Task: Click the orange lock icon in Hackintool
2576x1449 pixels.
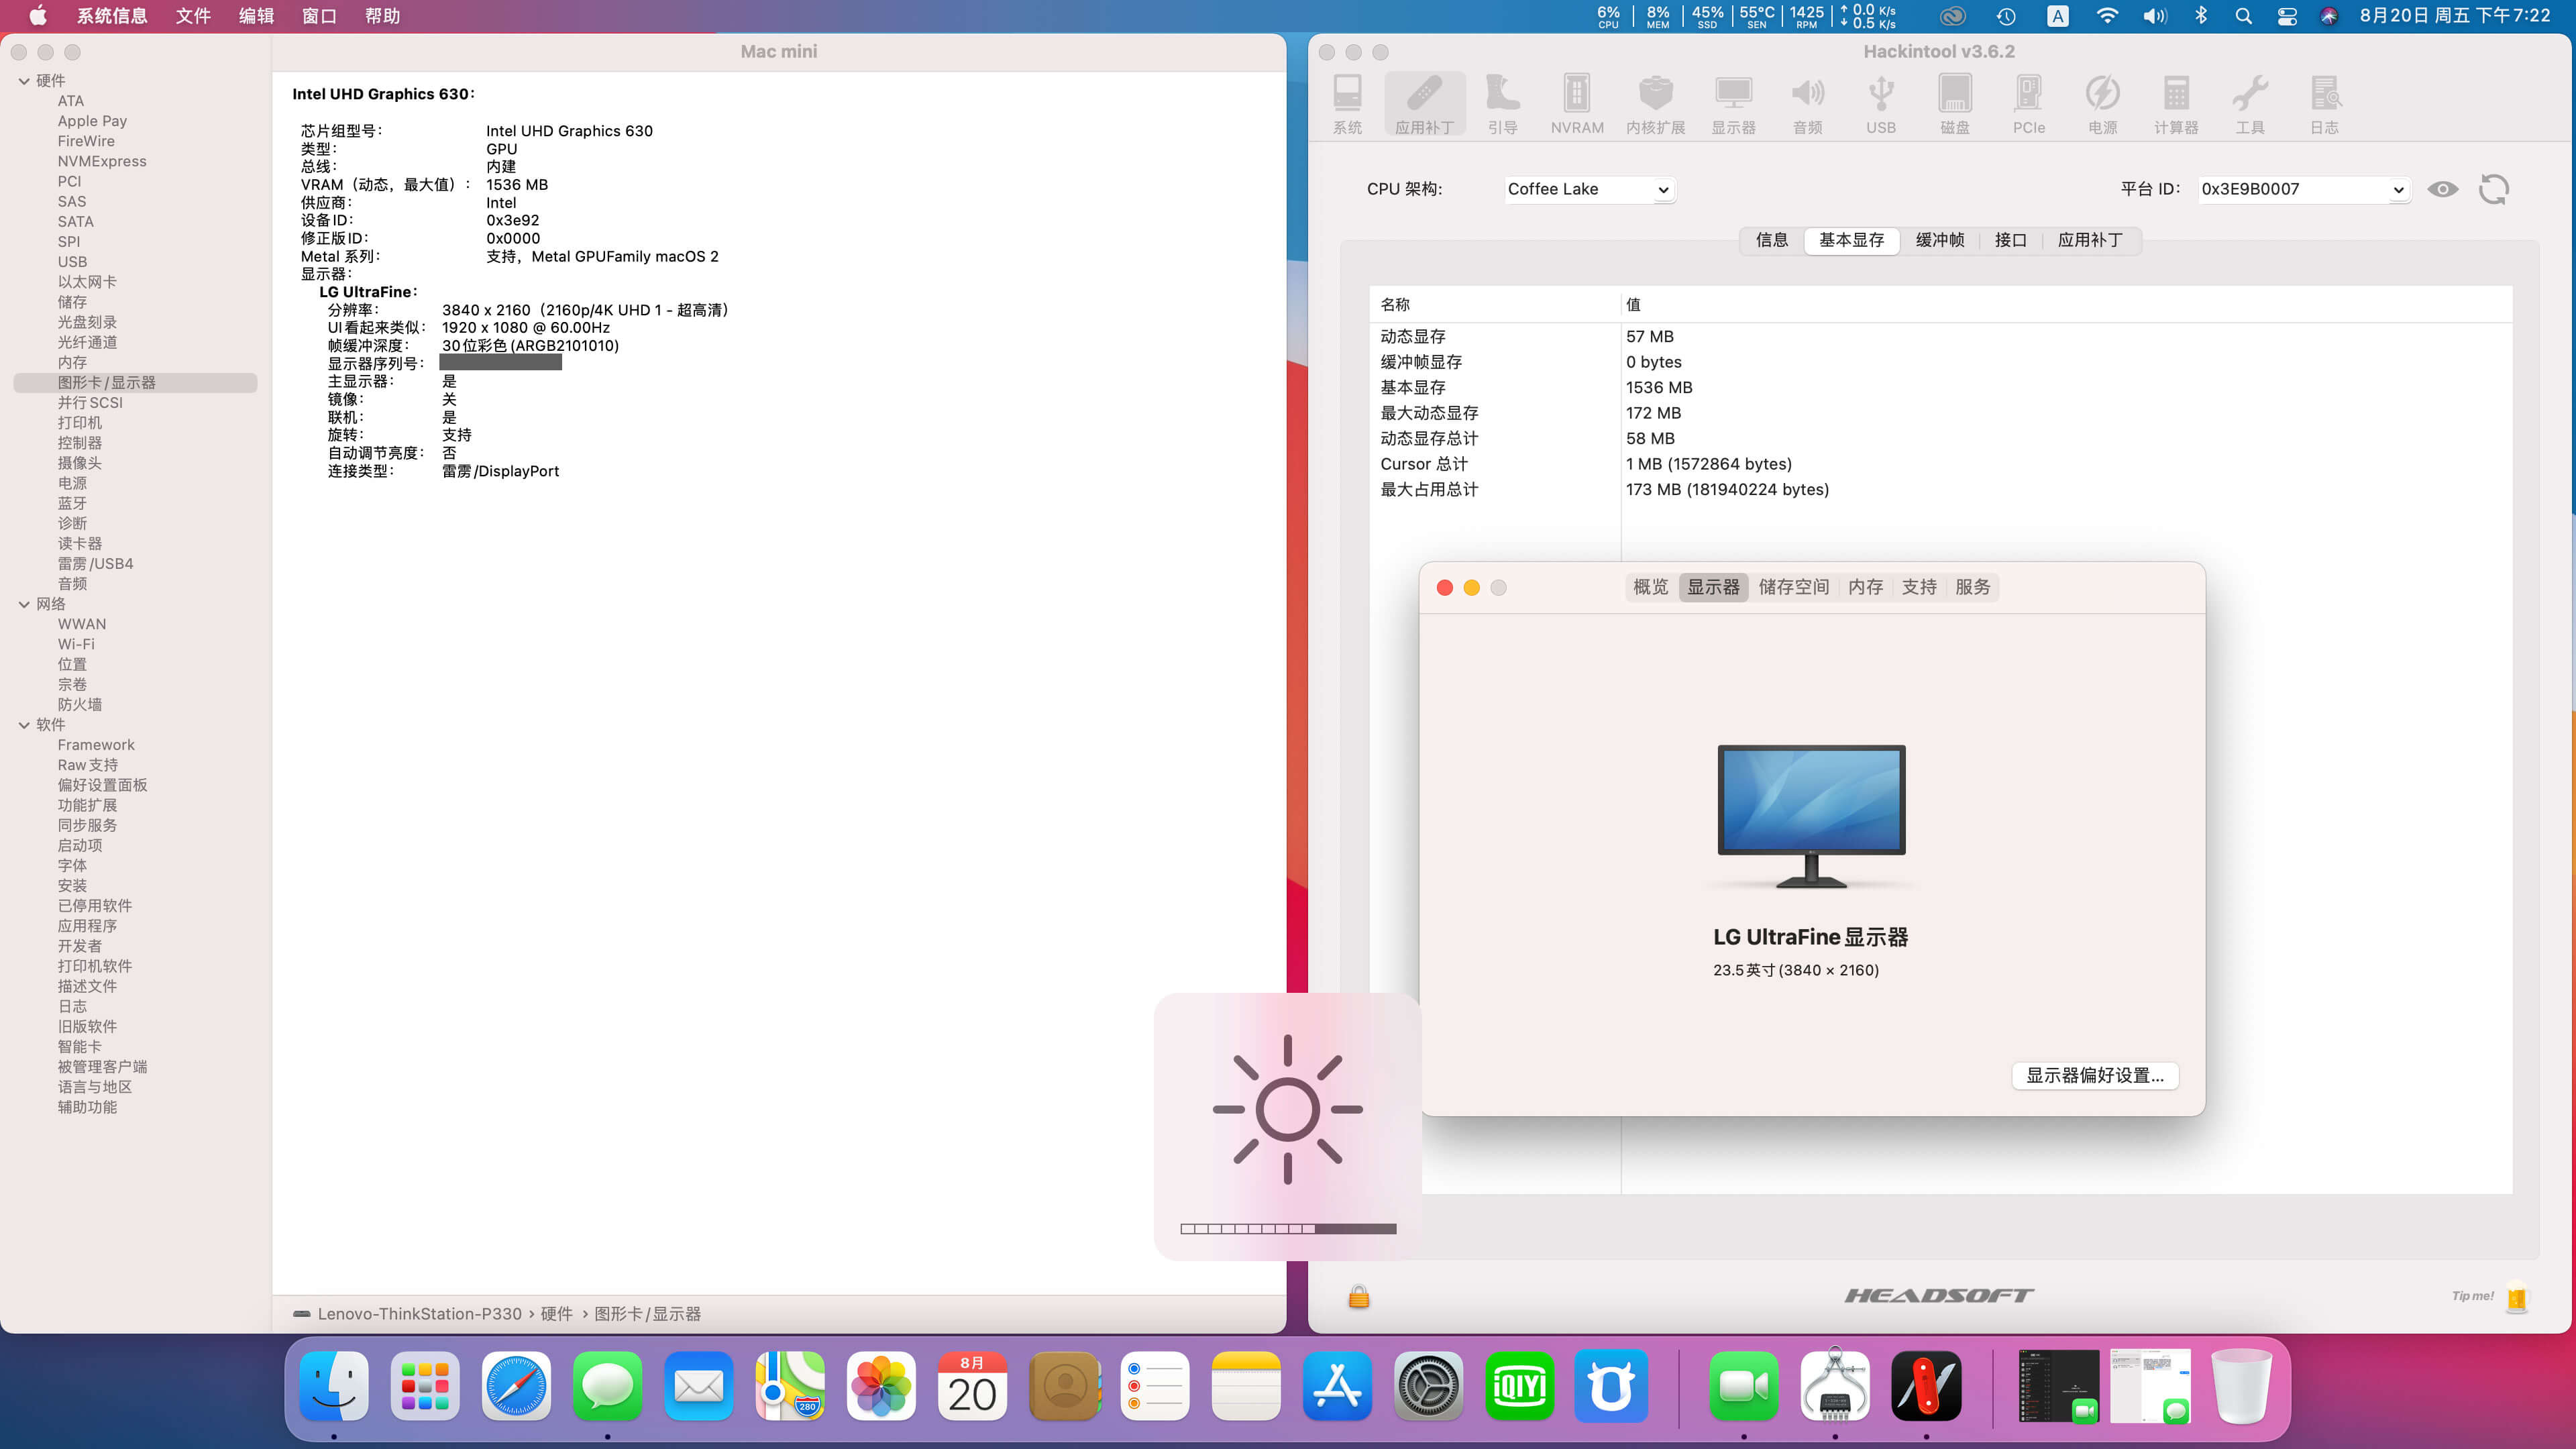Action: point(1358,1297)
